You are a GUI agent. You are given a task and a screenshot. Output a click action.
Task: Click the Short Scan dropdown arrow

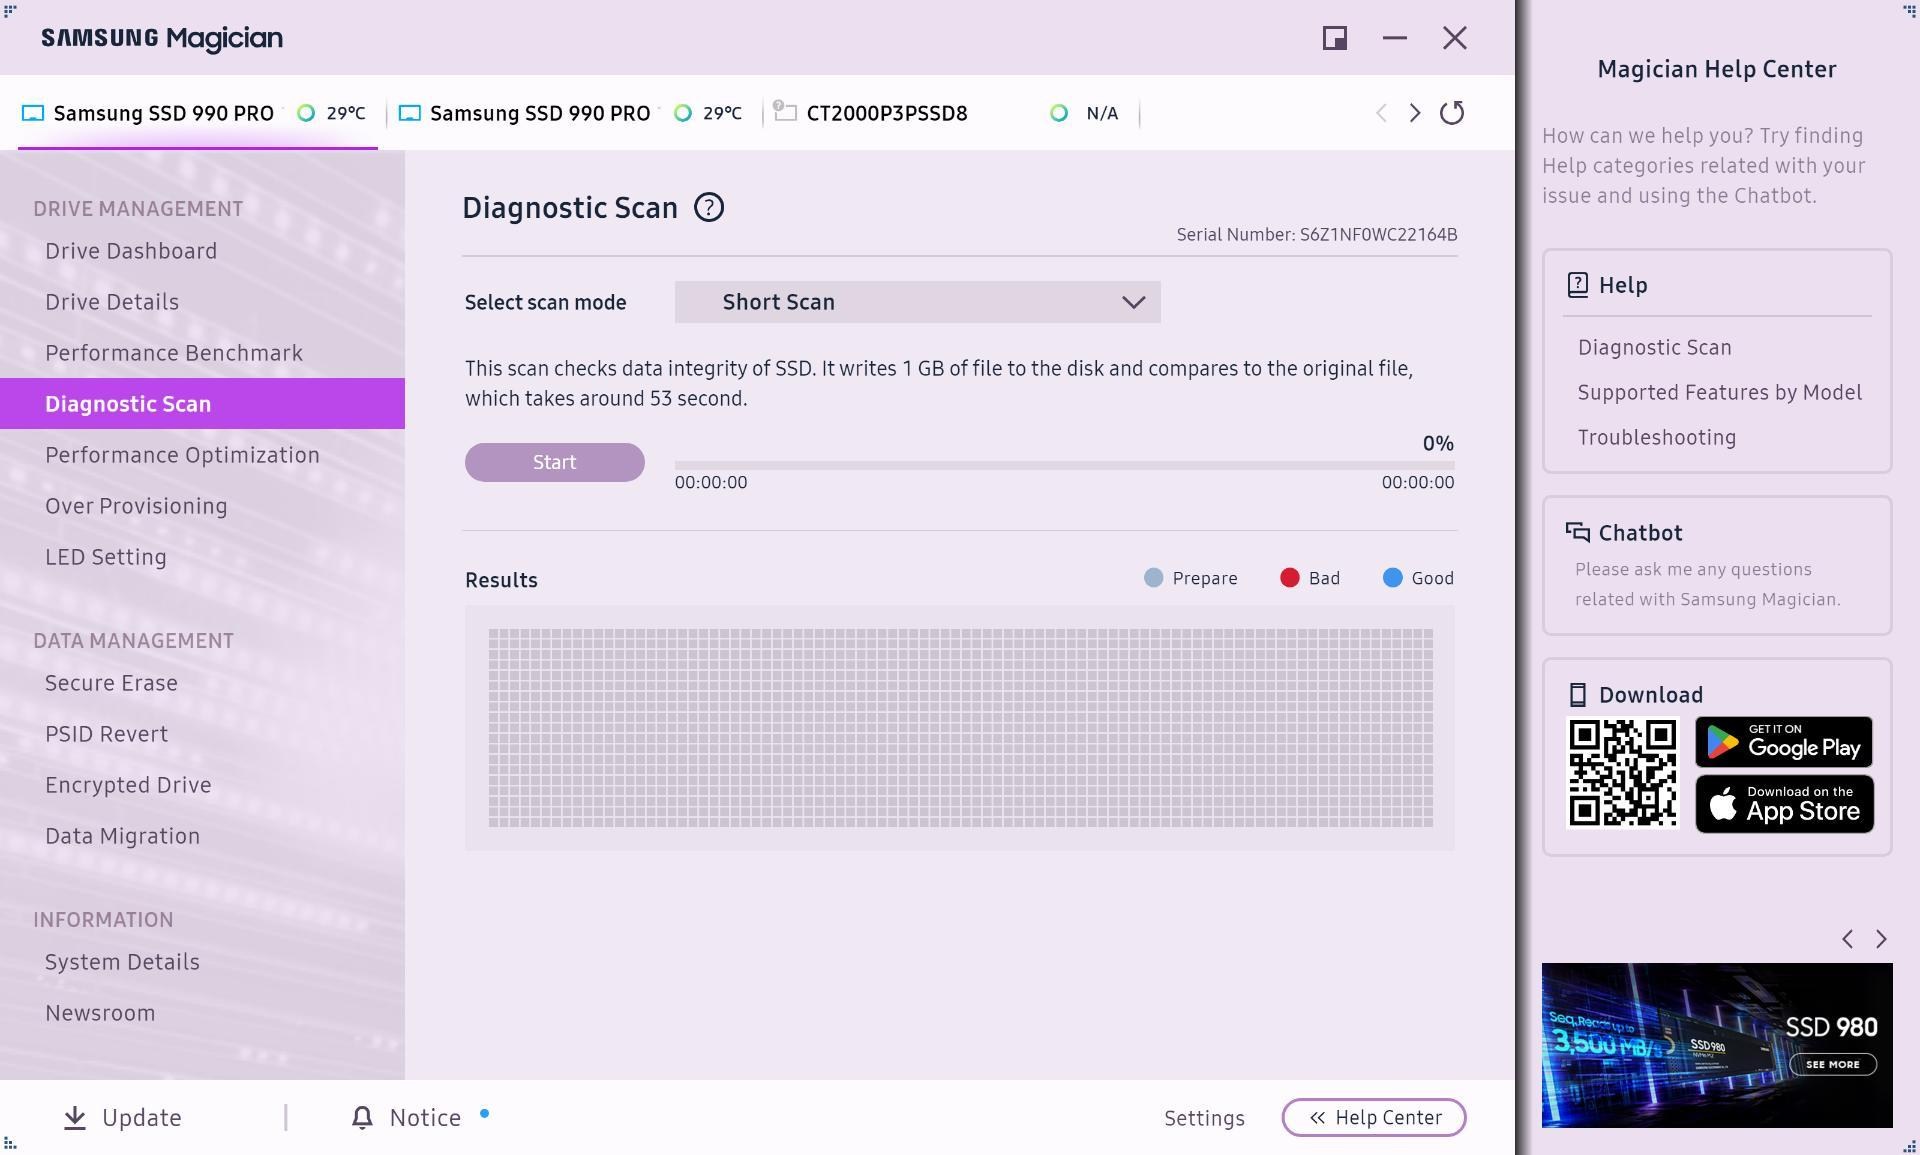[x=1133, y=302]
